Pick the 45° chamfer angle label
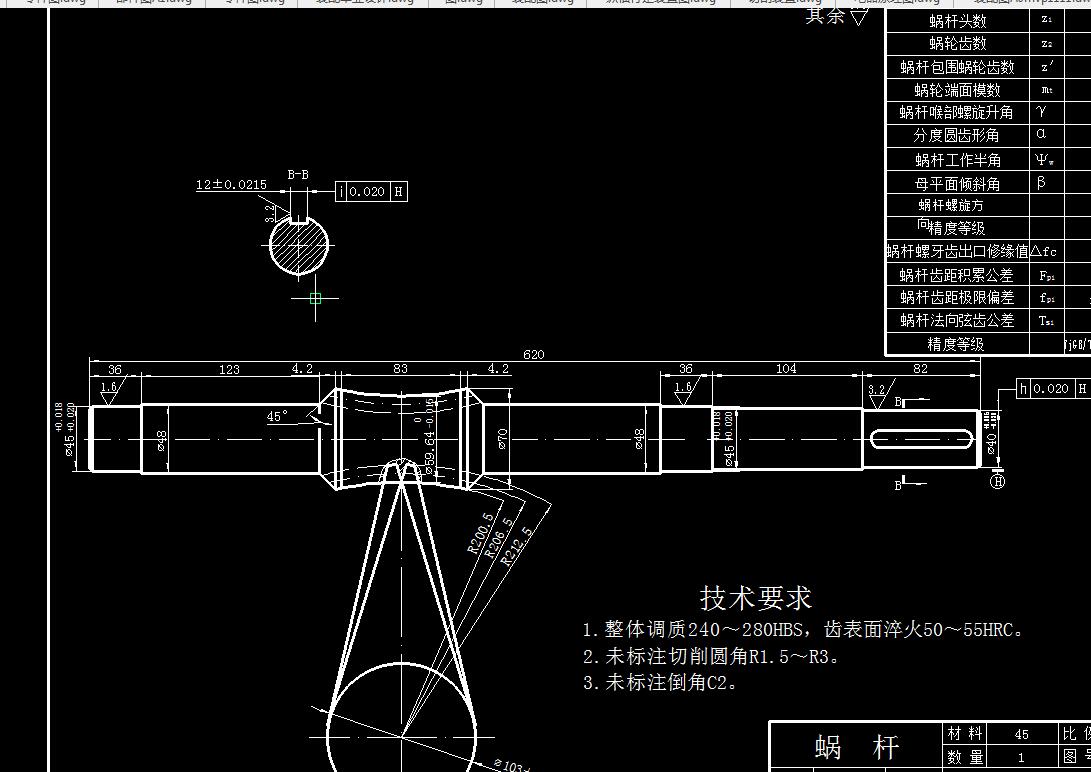1091x772 pixels. 277,417
